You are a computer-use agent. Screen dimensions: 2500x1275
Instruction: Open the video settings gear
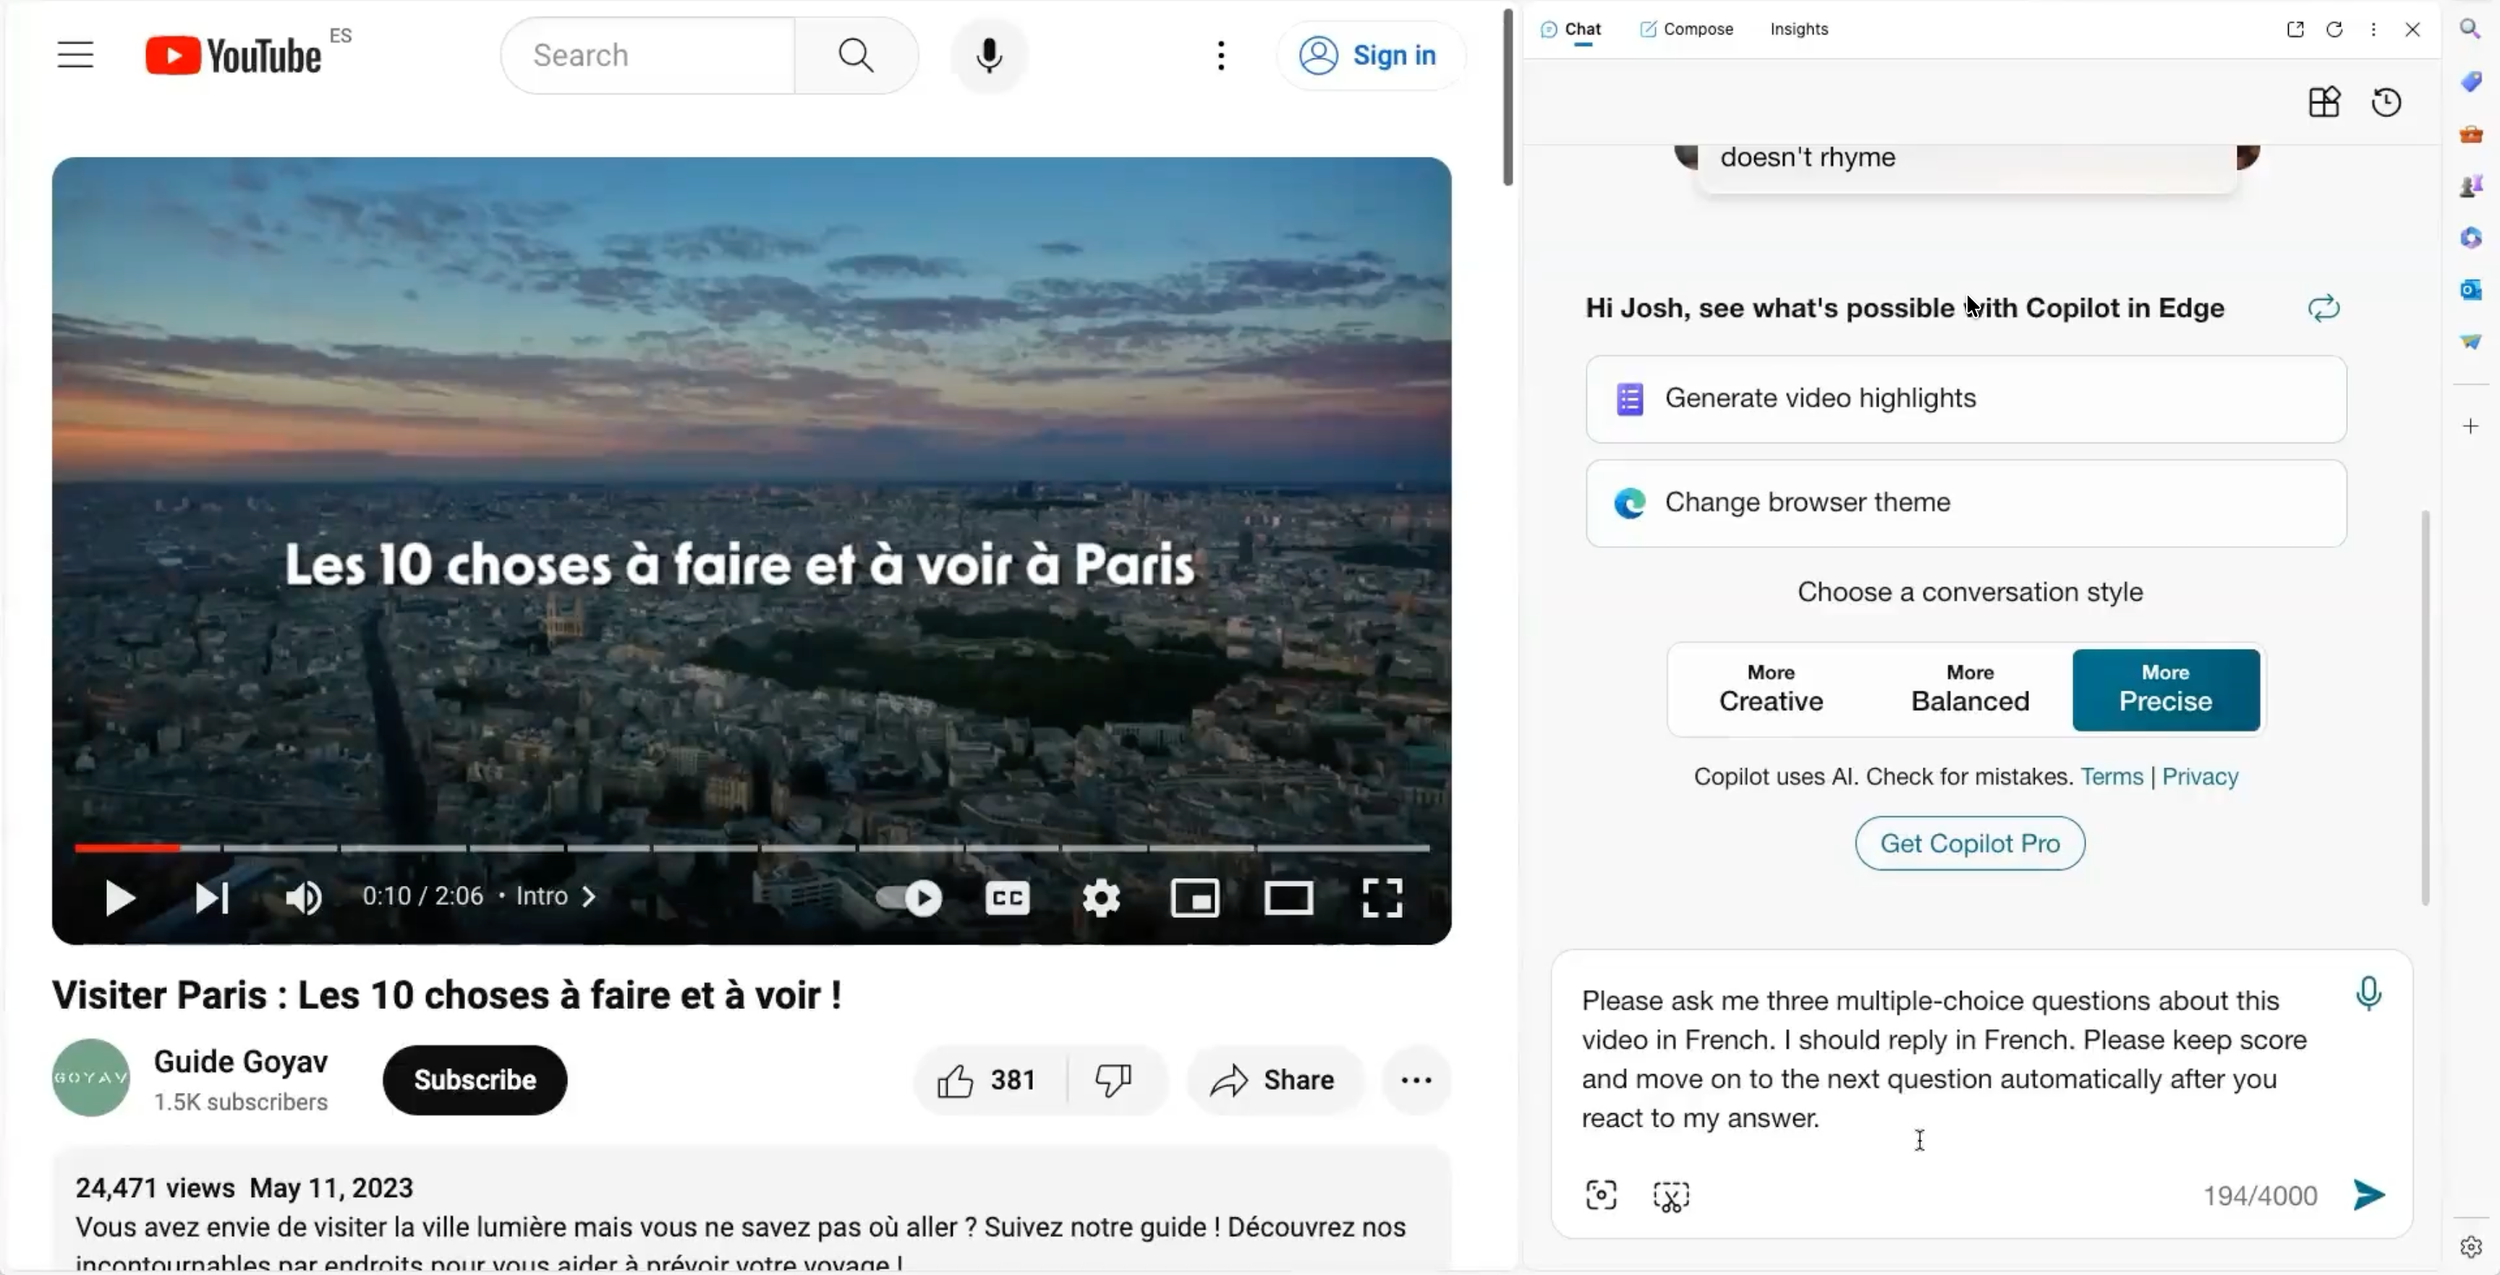pyautogui.click(x=1101, y=897)
